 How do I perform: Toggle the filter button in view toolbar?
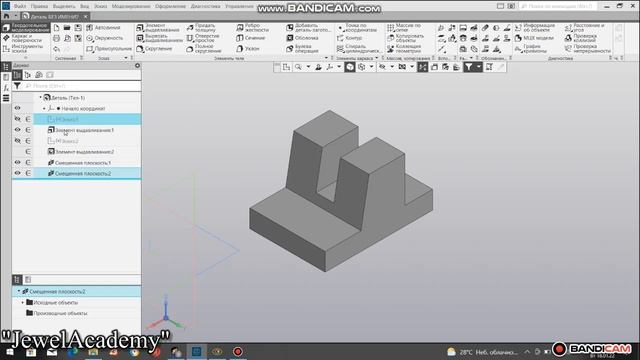click(x=469, y=67)
